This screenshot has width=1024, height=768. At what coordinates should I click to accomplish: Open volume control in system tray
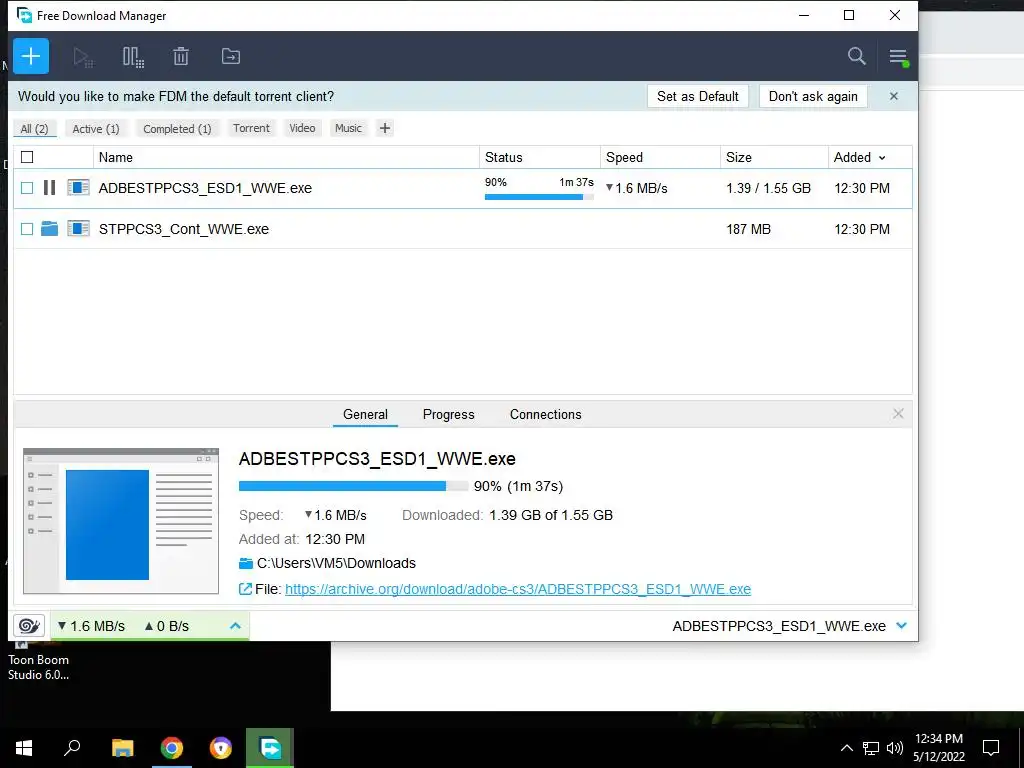895,748
